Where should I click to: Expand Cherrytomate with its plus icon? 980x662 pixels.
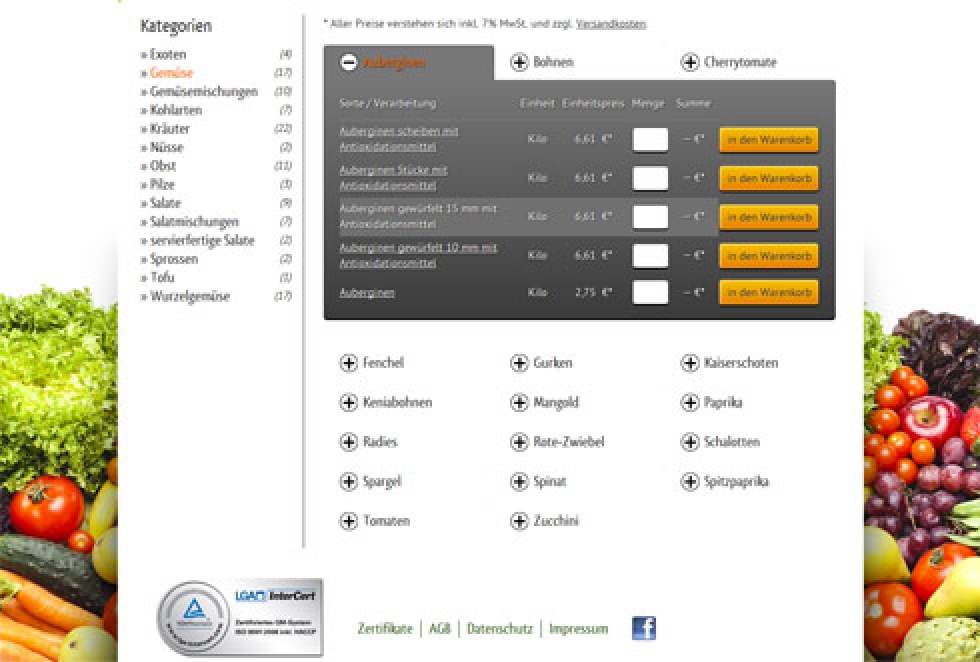pos(690,63)
